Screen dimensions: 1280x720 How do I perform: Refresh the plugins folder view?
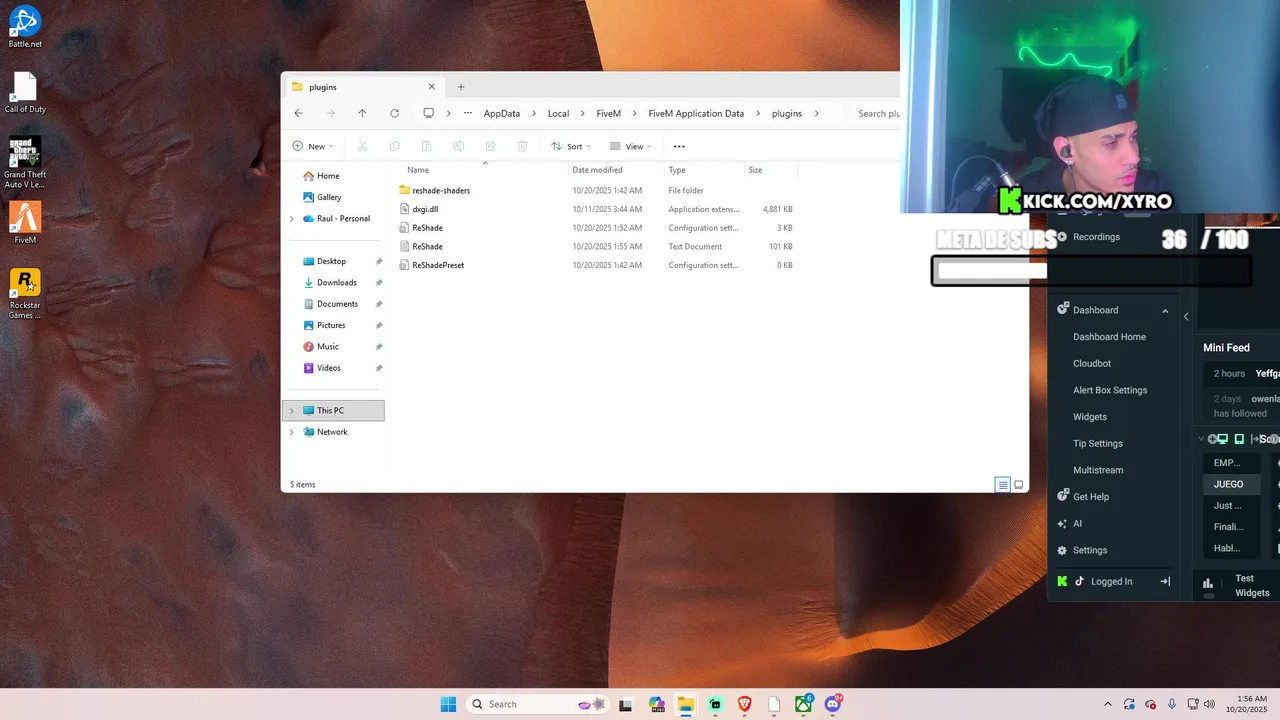[394, 113]
